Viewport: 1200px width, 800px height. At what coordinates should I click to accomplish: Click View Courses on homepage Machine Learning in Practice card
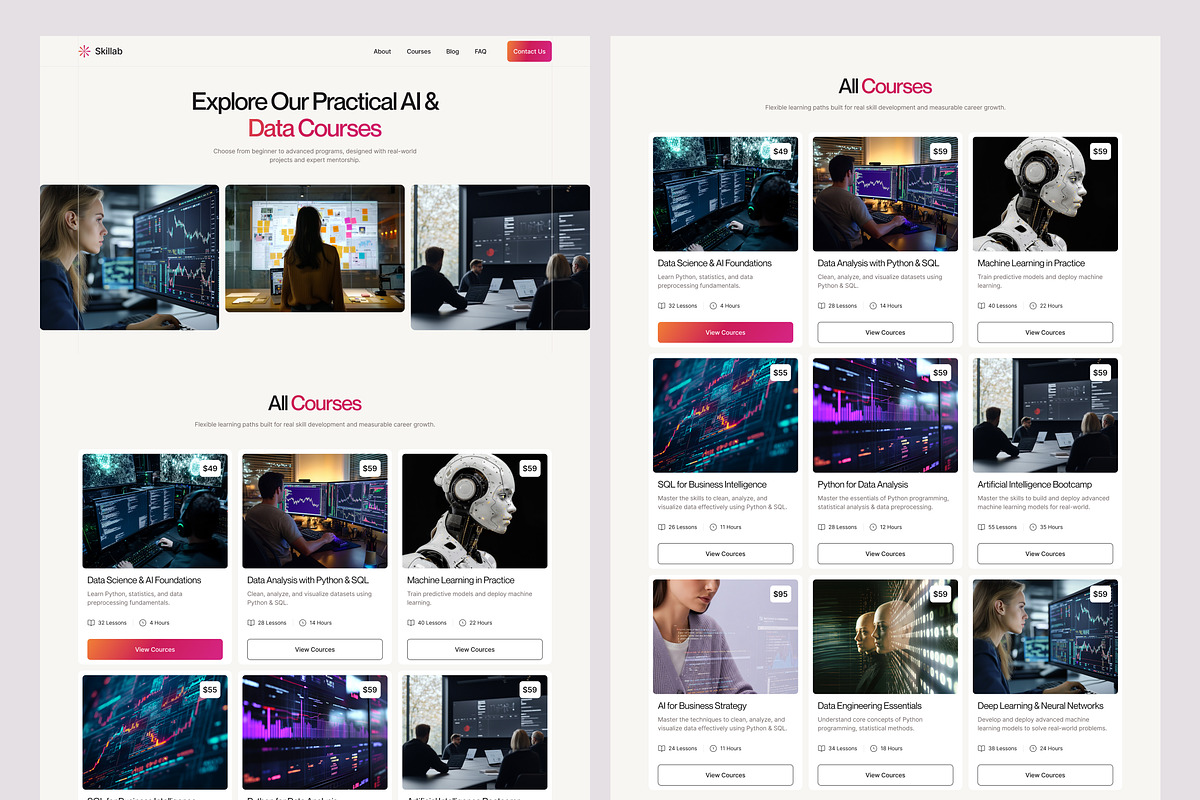475,649
